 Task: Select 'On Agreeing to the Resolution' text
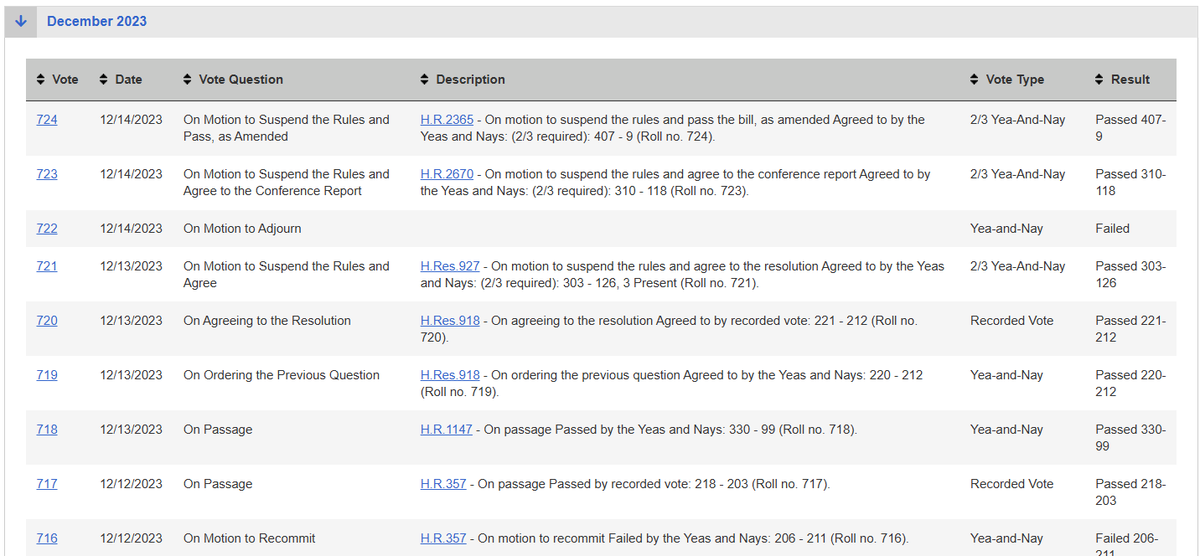(267, 321)
